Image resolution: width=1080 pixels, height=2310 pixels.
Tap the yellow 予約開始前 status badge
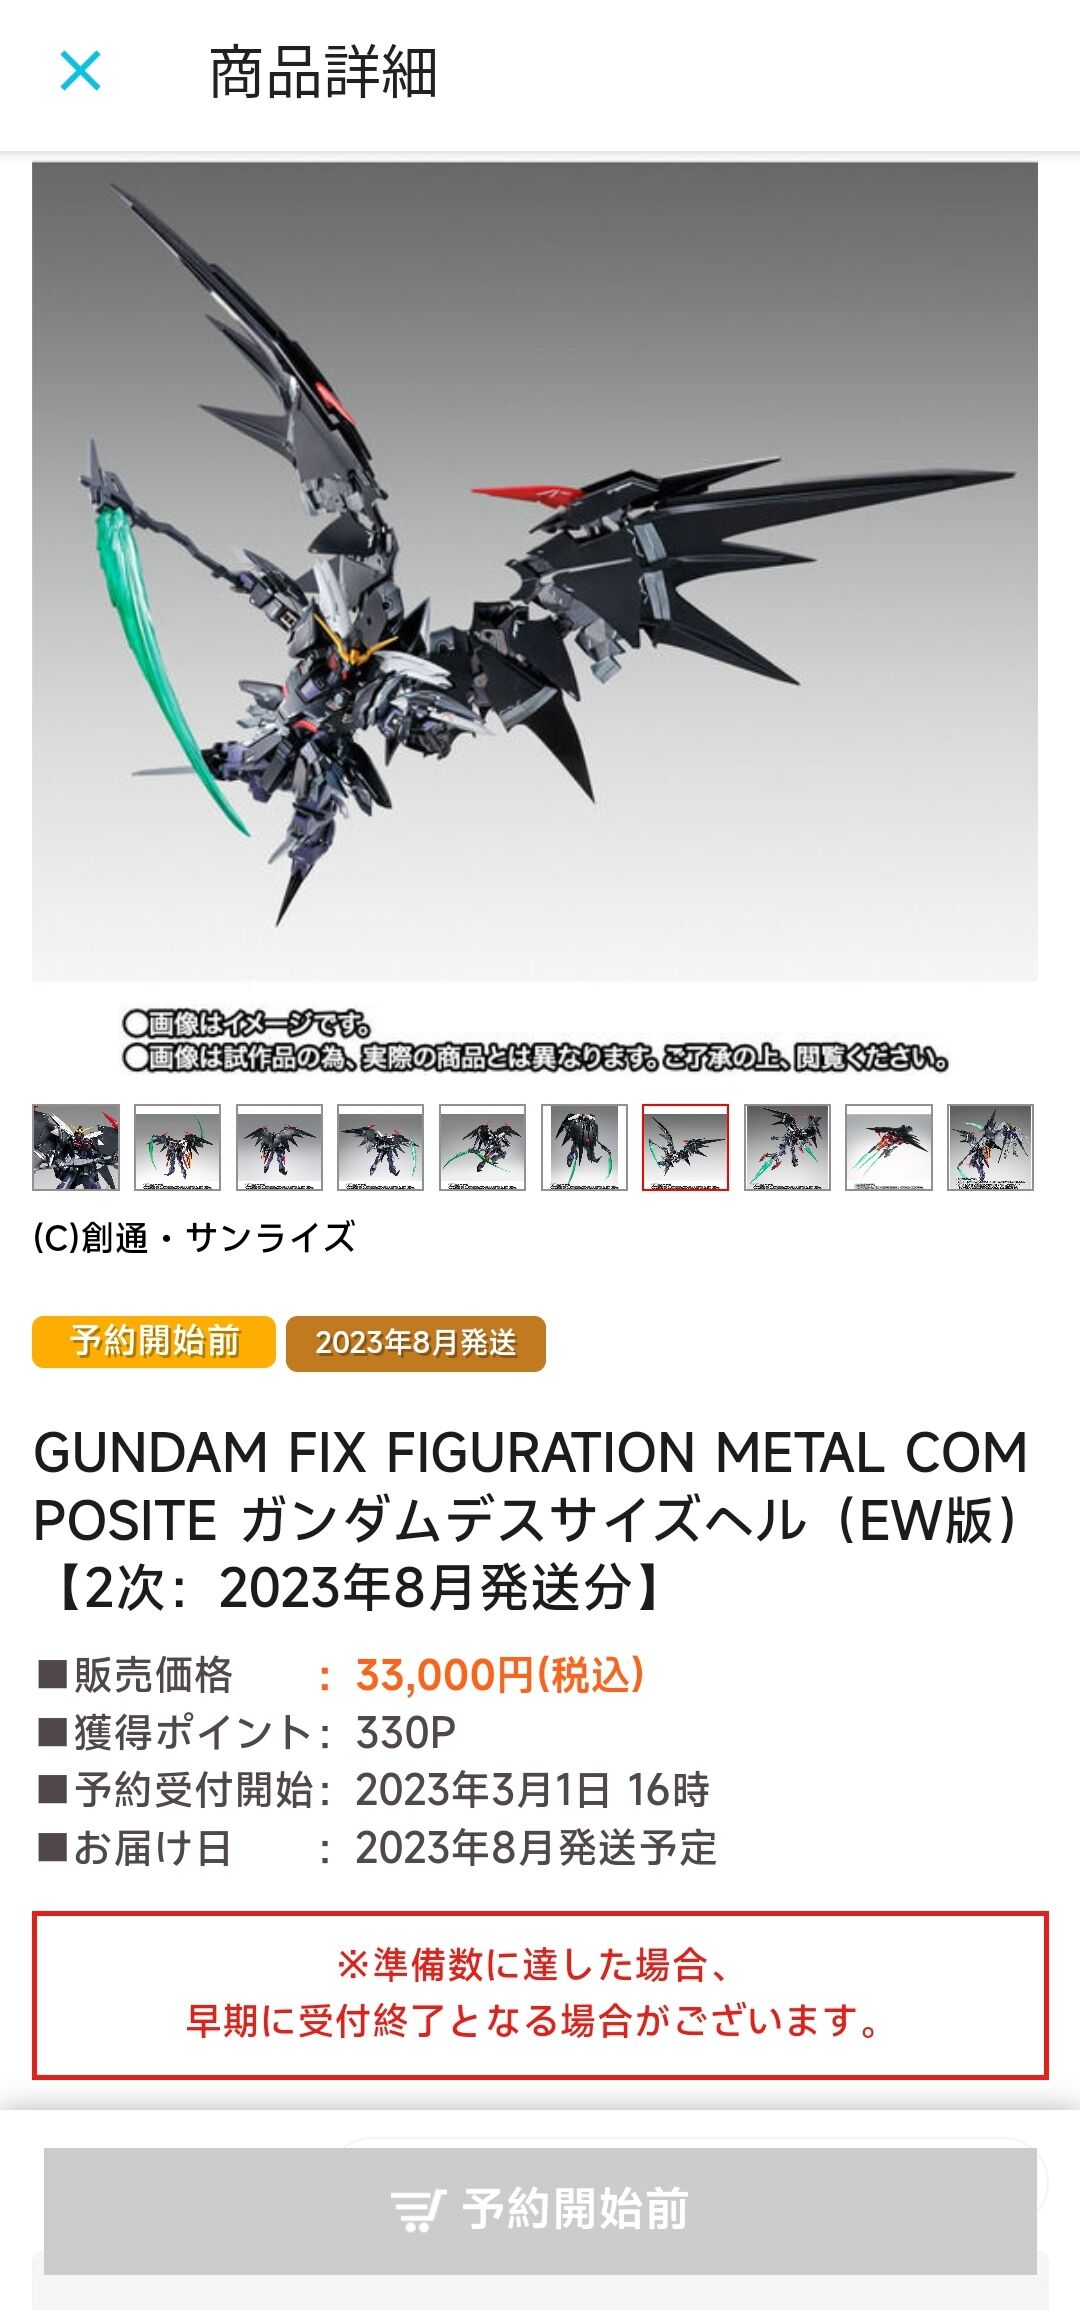pyautogui.click(x=154, y=1341)
